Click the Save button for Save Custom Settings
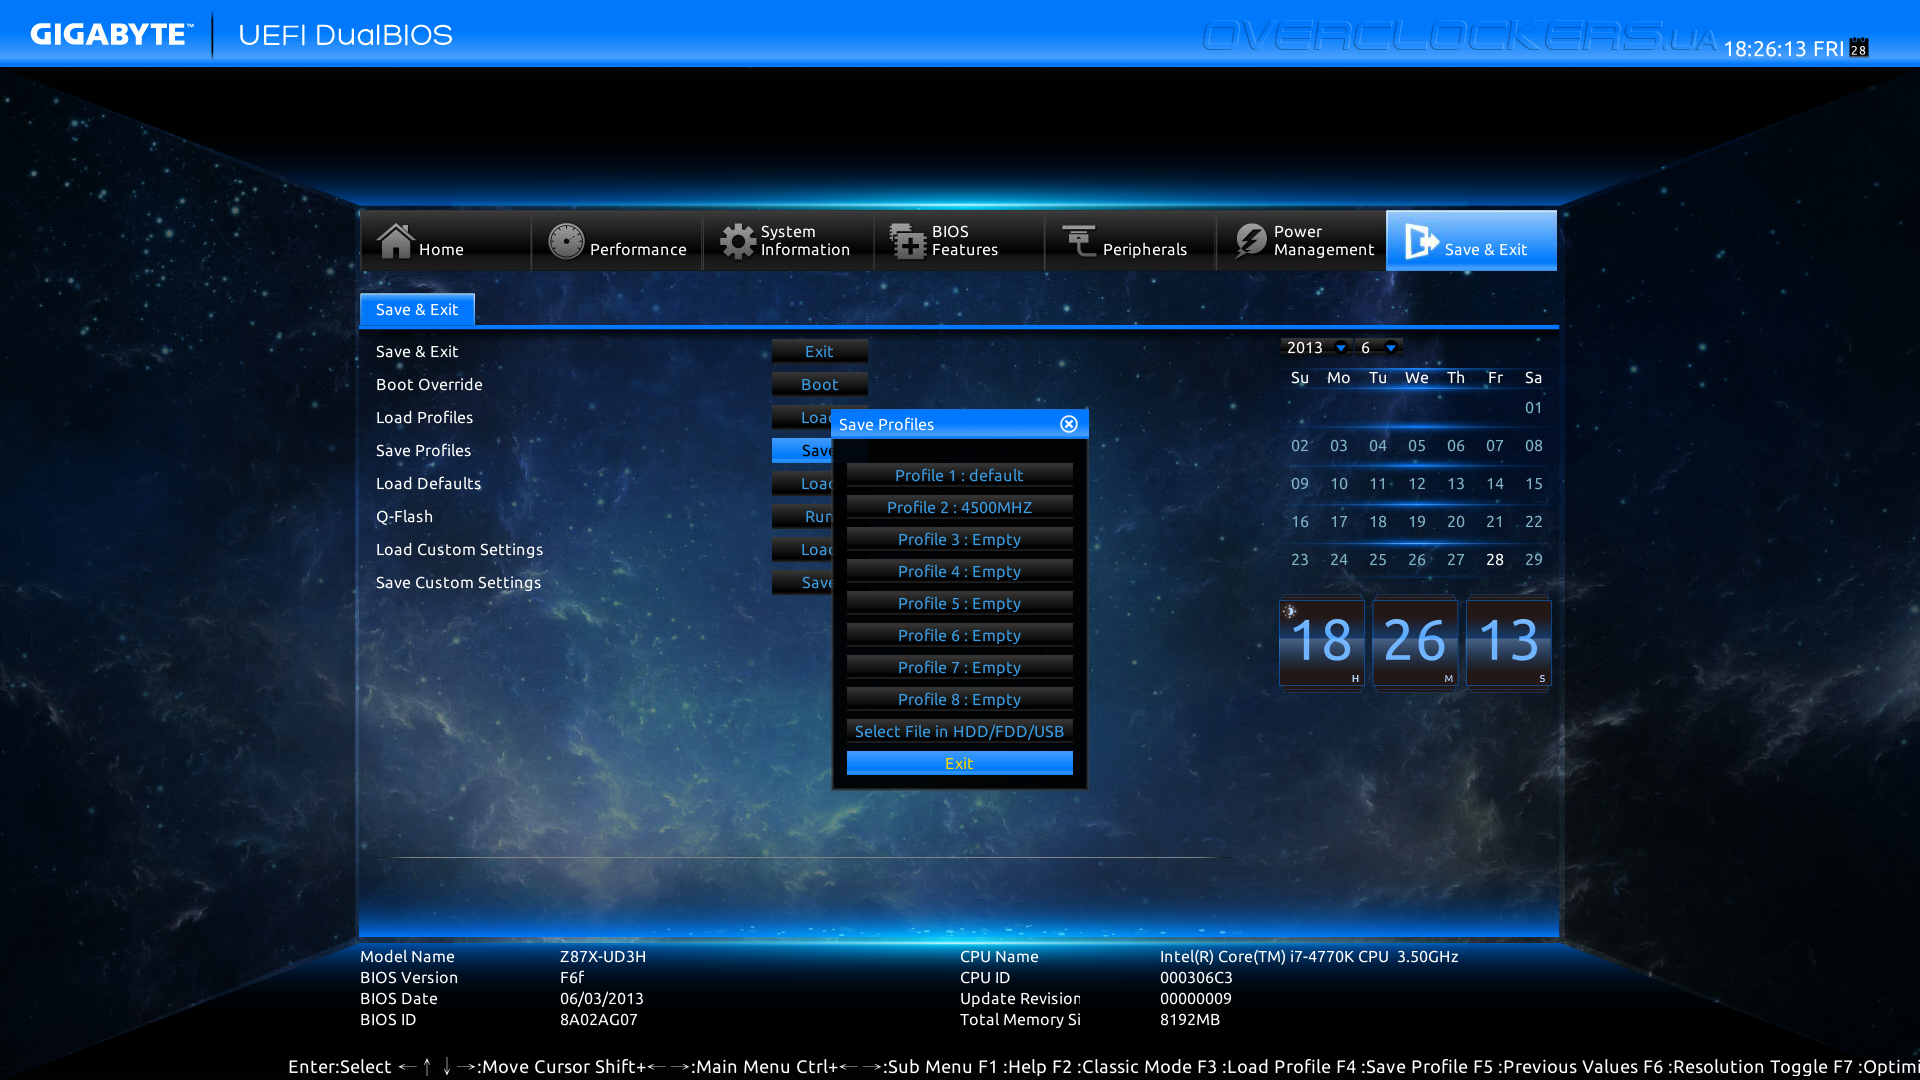 click(x=802, y=583)
